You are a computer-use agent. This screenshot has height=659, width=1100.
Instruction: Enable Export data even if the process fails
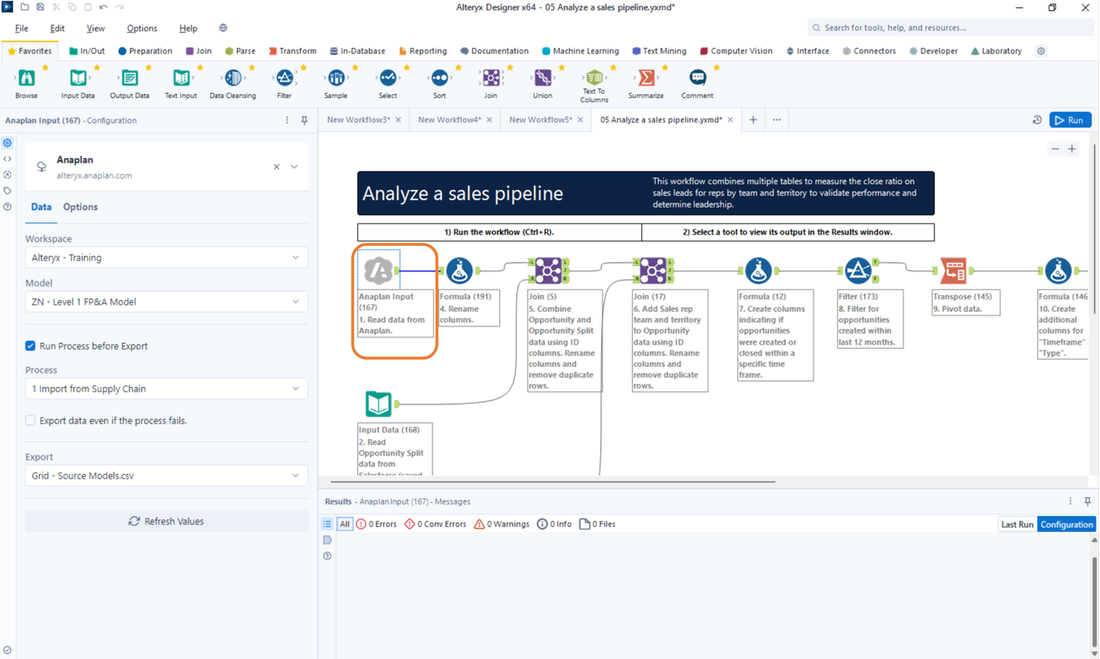pos(29,420)
